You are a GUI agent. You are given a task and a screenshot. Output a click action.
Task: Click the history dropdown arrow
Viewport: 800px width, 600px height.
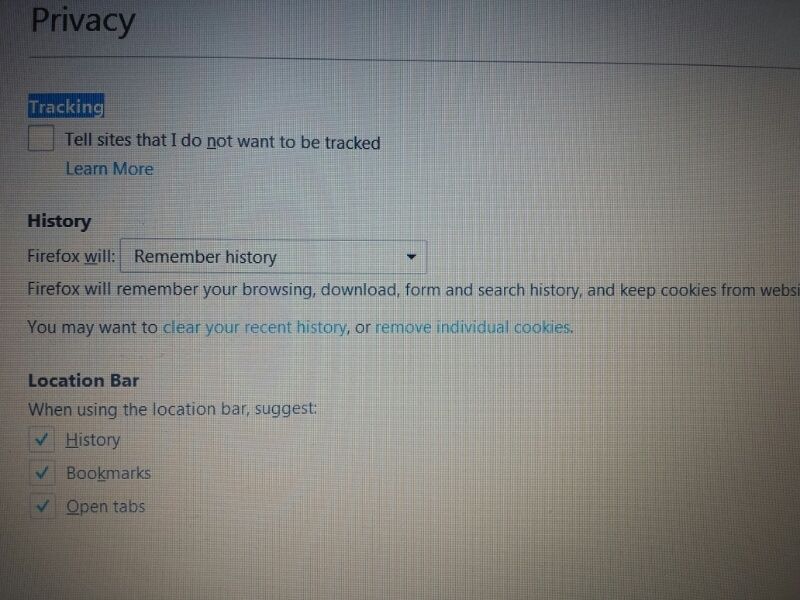coord(412,257)
